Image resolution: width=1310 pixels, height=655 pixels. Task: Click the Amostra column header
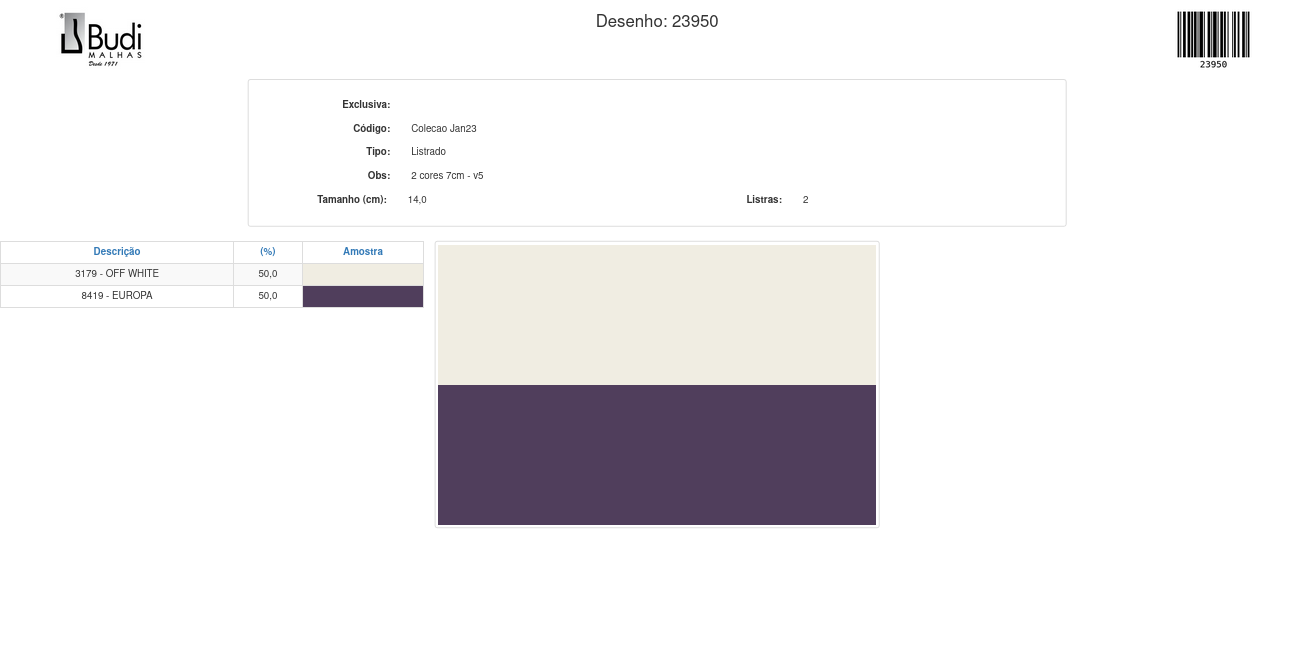pos(362,252)
